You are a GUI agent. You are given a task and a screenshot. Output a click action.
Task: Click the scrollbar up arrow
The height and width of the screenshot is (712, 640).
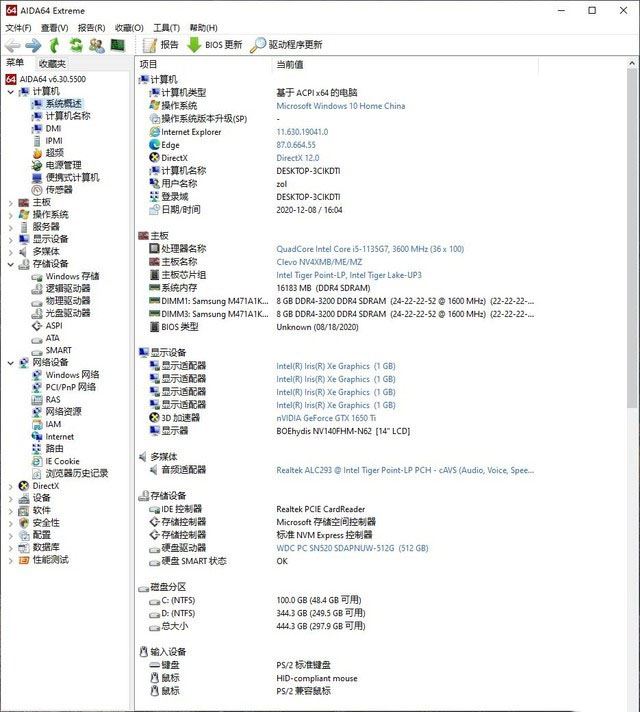tap(632, 63)
